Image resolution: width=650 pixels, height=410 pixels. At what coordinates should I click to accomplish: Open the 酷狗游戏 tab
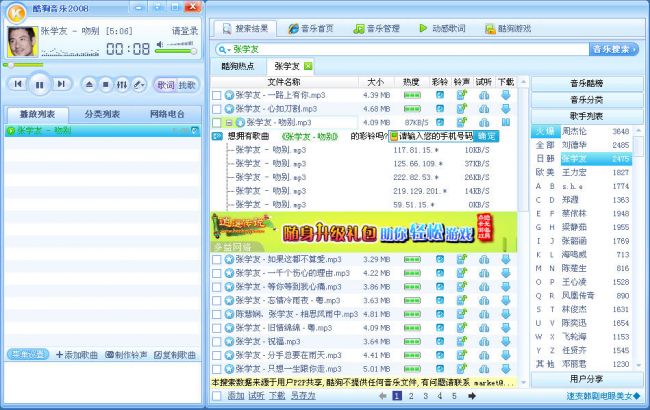[508, 29]
